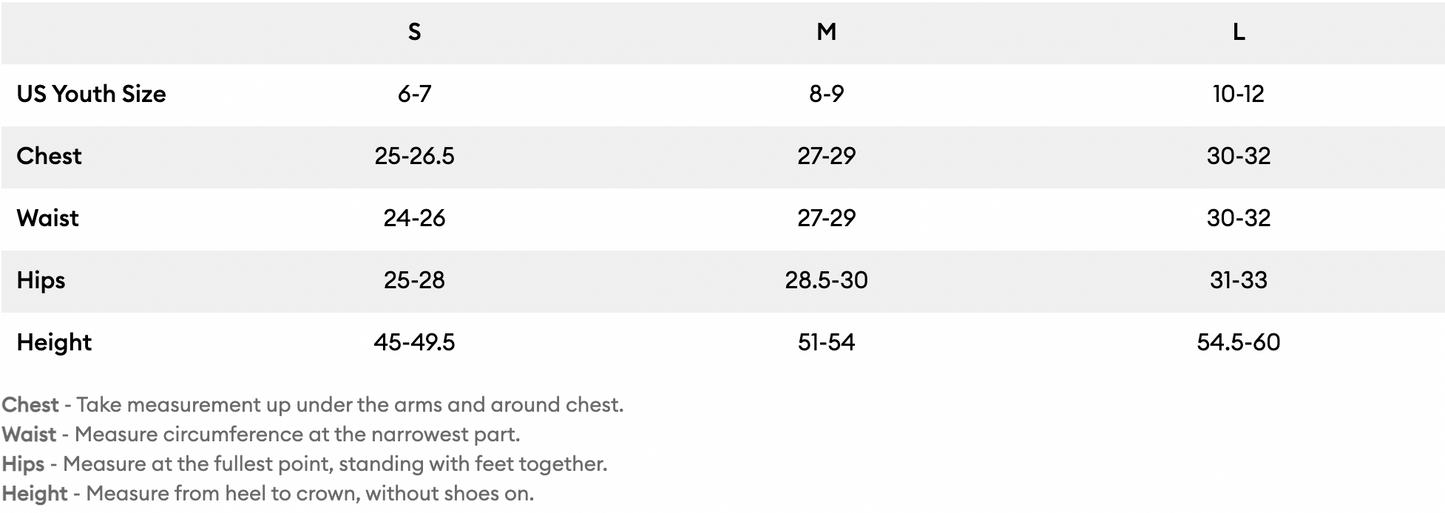Screen dimensions: 1445x513
Task: Click the M column header
Action: (826, 32)
